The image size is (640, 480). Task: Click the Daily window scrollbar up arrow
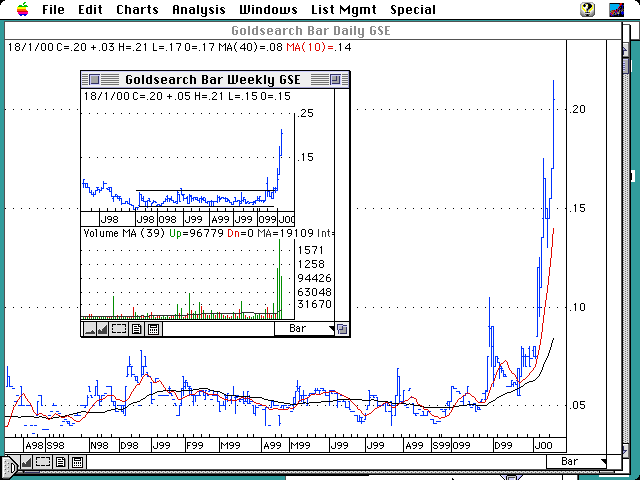click(x=625, y=50)
